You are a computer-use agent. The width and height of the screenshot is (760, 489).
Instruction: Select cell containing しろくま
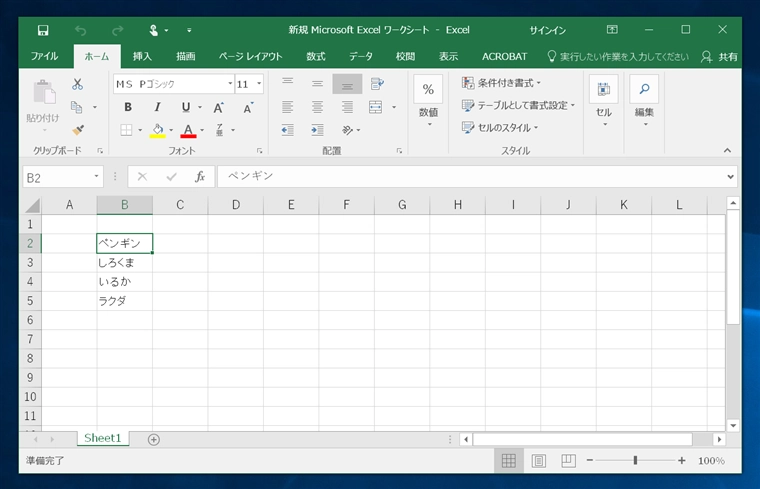pyautogui.click(x=125, y=263)
